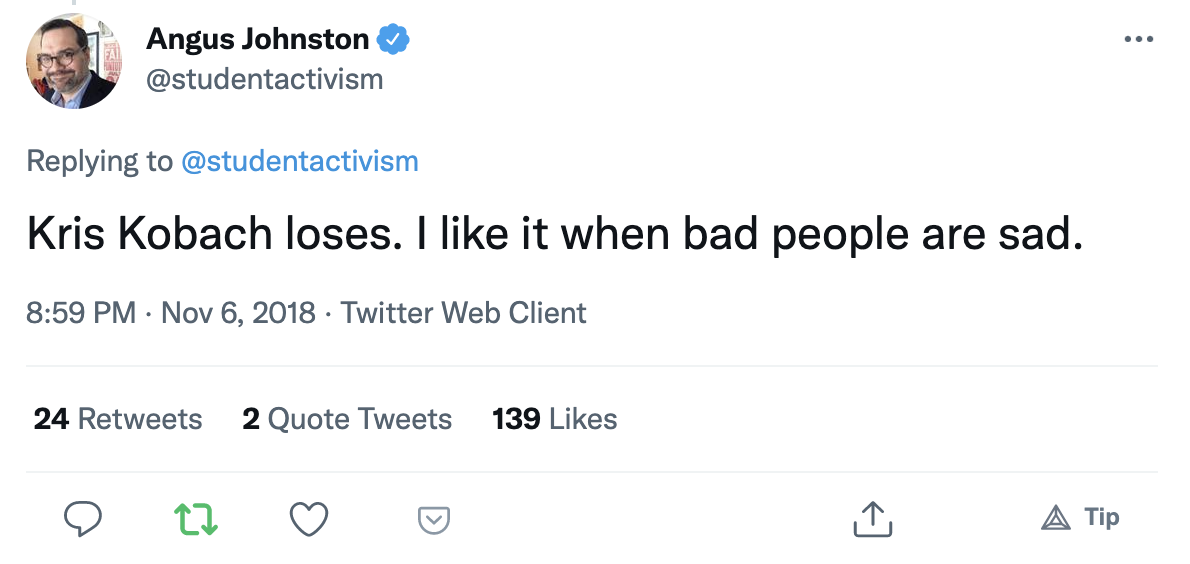1190x564 pixels.
Task: Click the Tip text label
Action: [x=1102, y=518]
